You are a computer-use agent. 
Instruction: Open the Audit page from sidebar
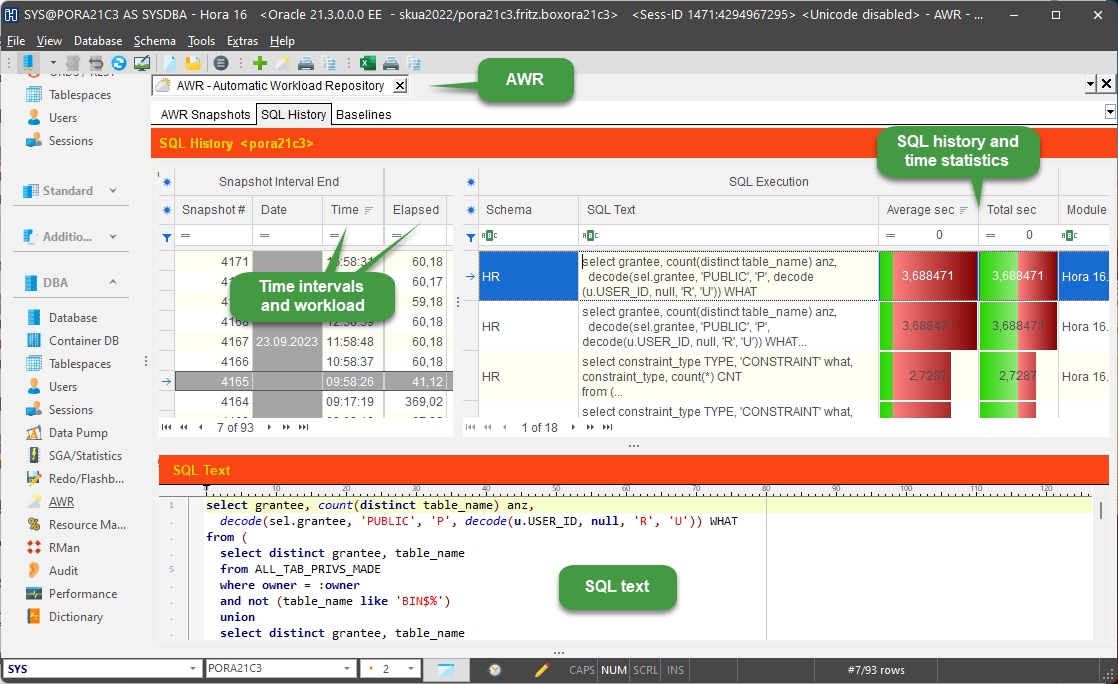click(63, 570)
